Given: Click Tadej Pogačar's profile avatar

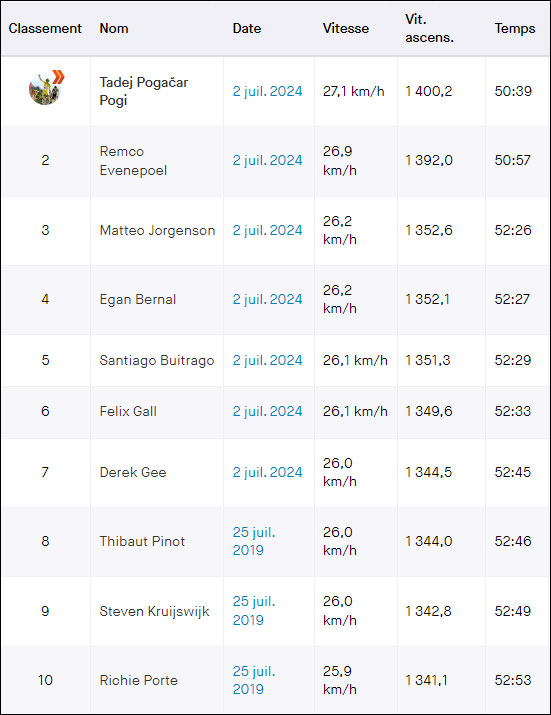Looking at the screenshot, I should coord(45,90).
